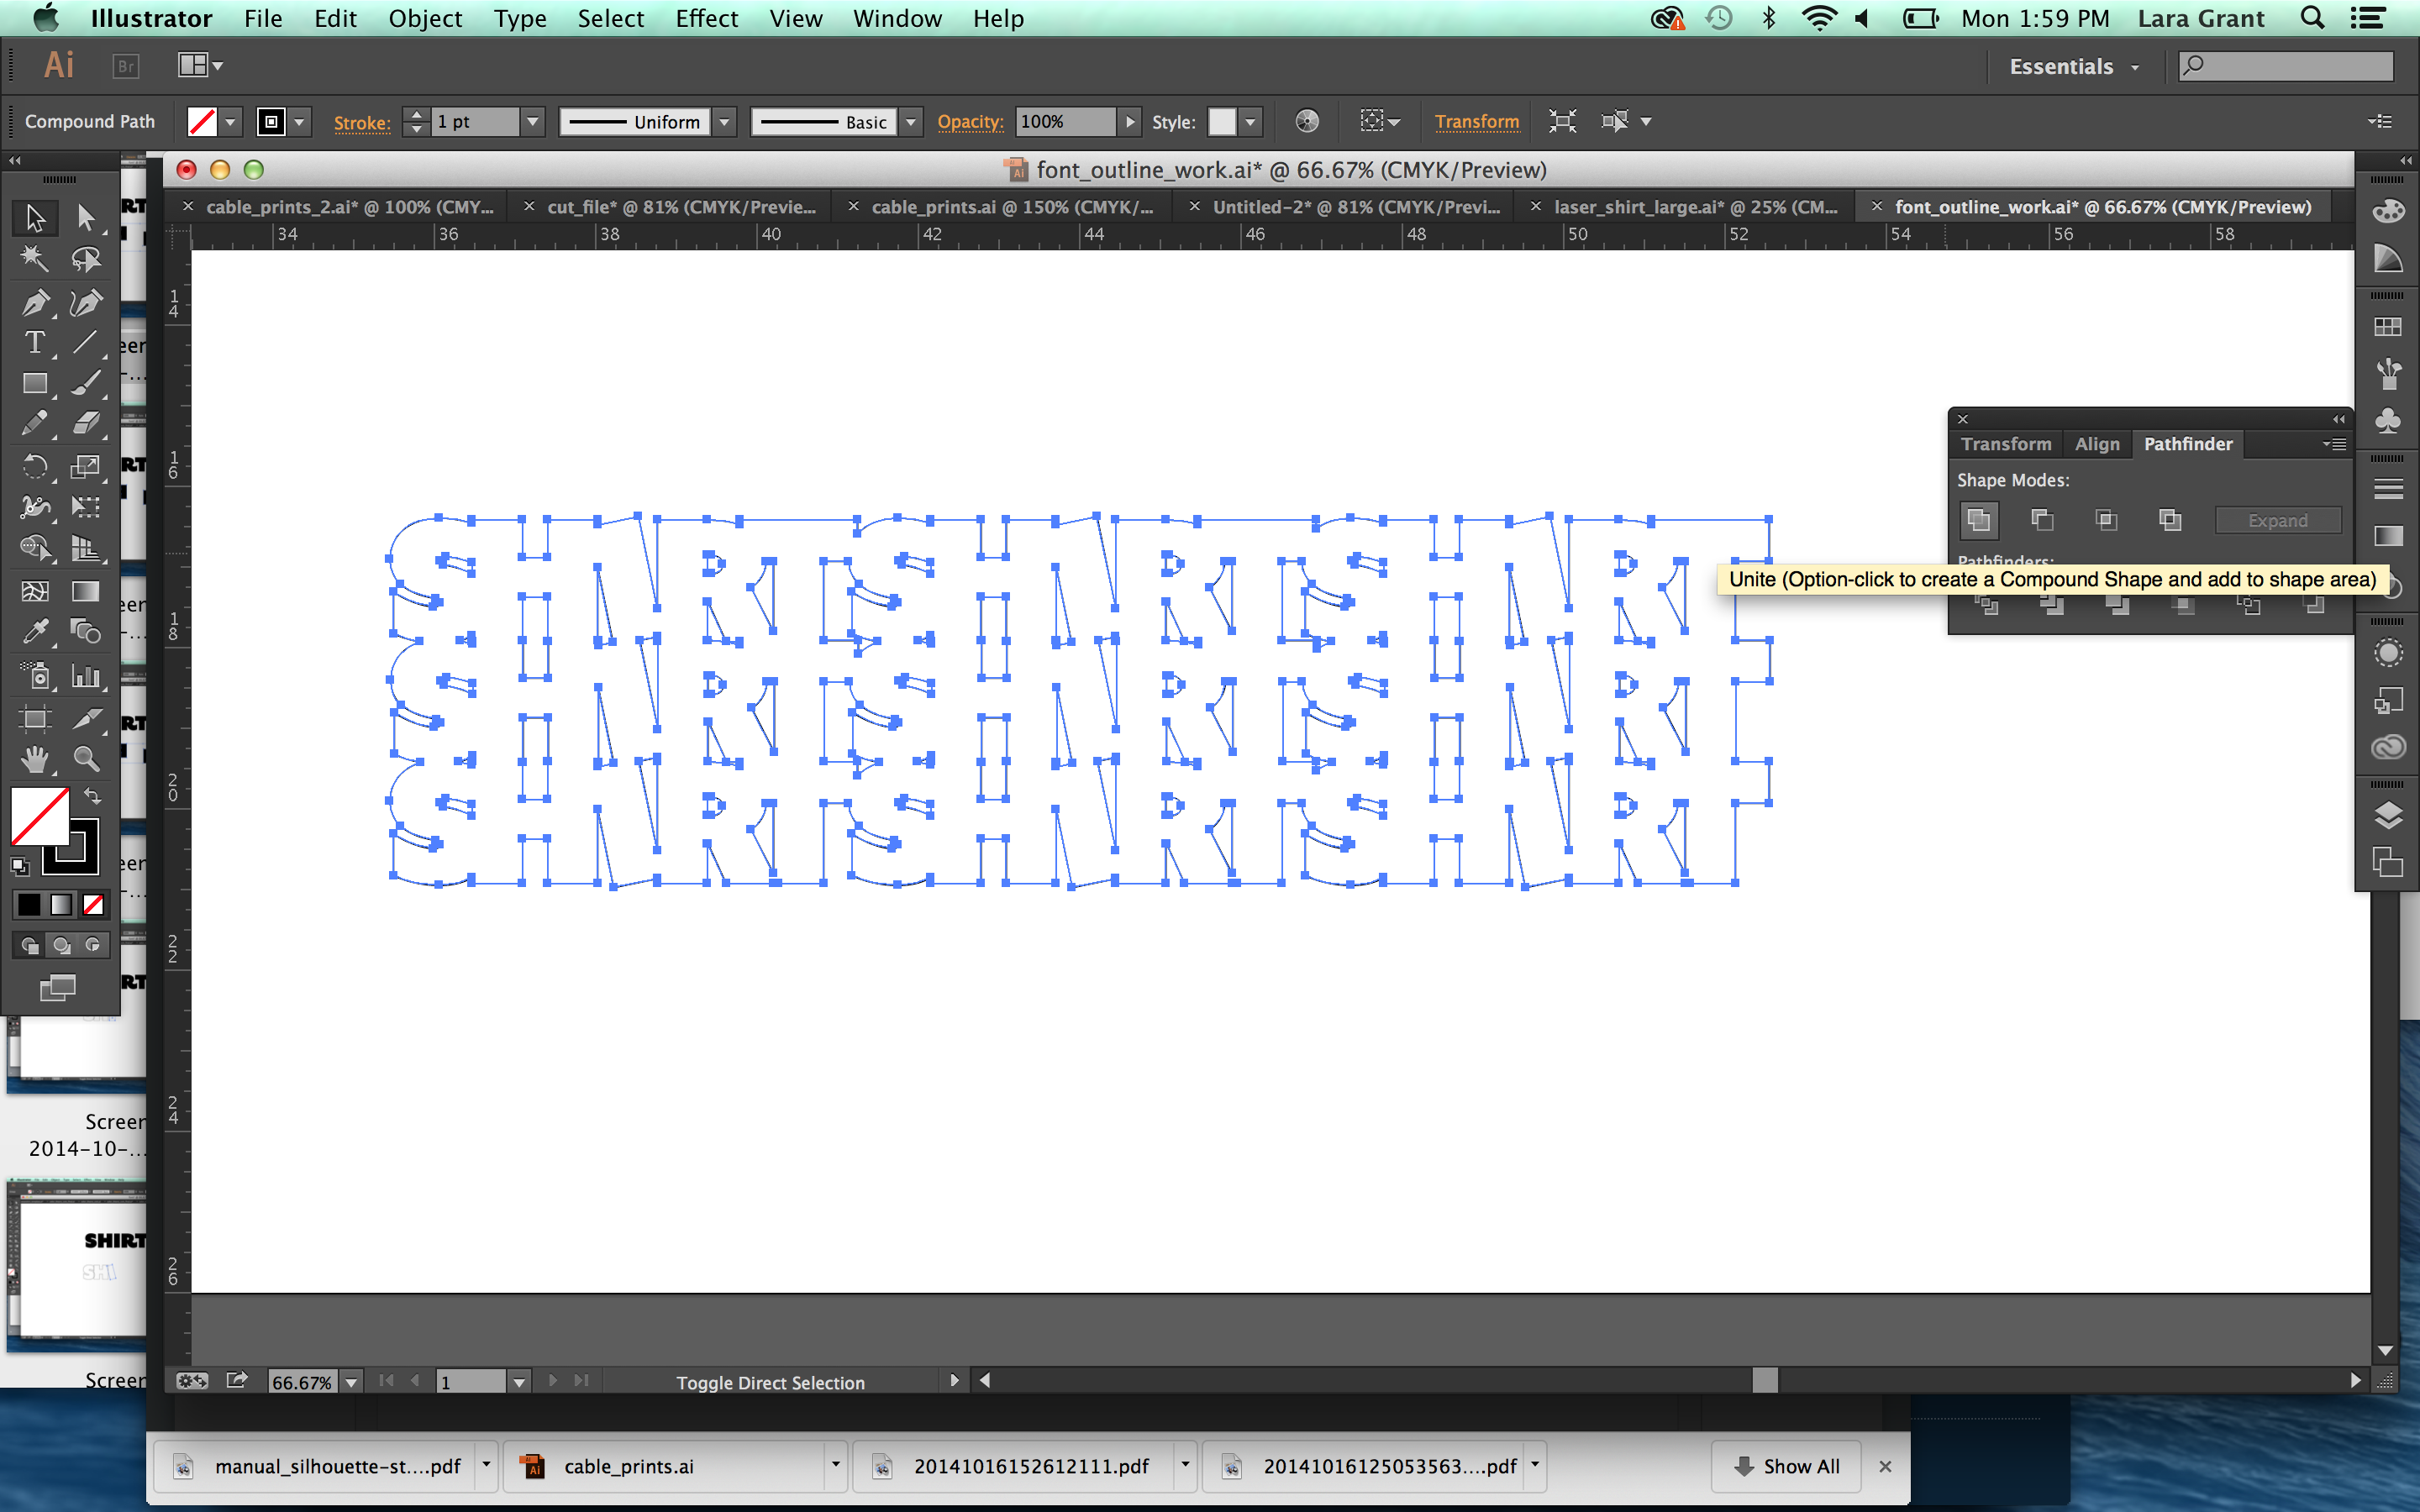Select the Symbol Sprayer tool

(x=35, y=676)
